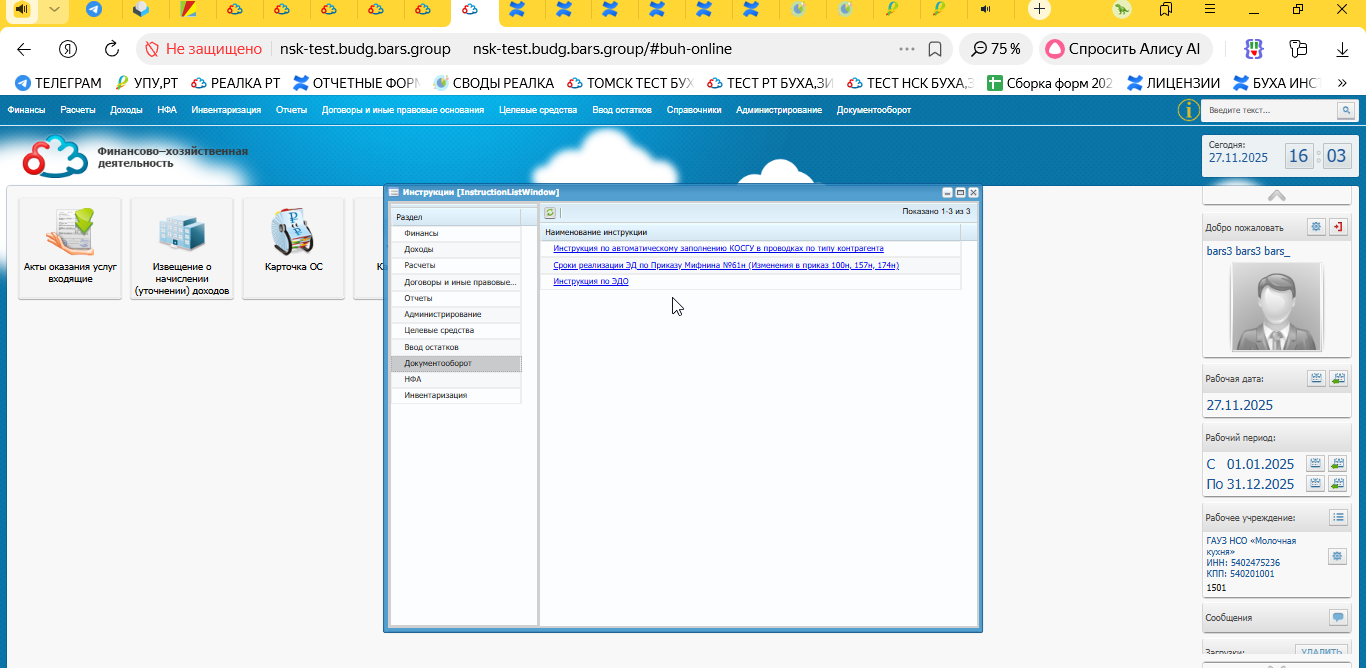Viewport: 1366px width, 668px height.
Task: Open the Документооборот top menu
Action: 874,110
